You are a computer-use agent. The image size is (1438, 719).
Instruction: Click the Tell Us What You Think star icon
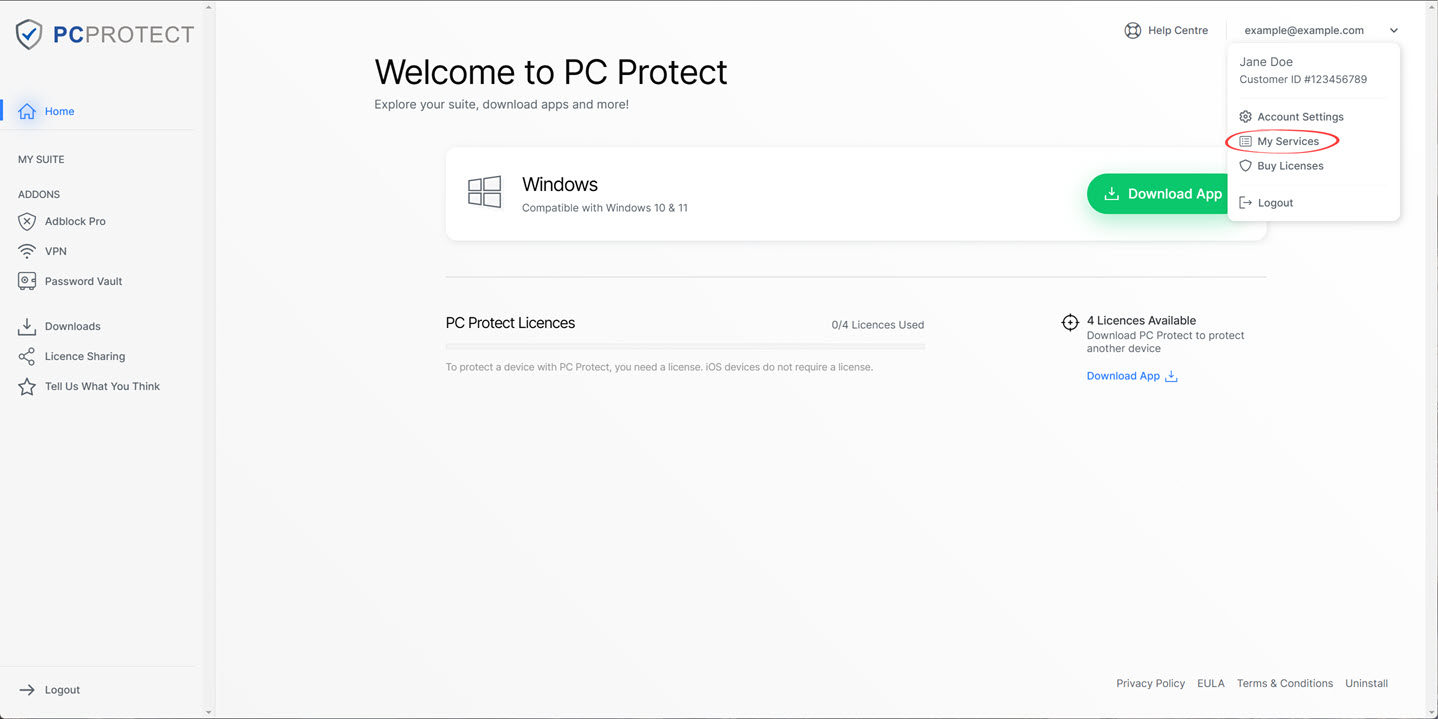coord(27,386)
